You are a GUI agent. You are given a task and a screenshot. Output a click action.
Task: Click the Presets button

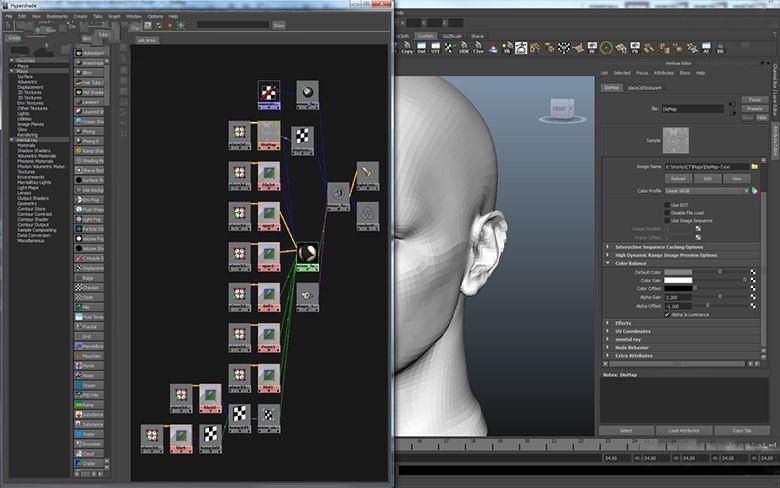[755, 108]
